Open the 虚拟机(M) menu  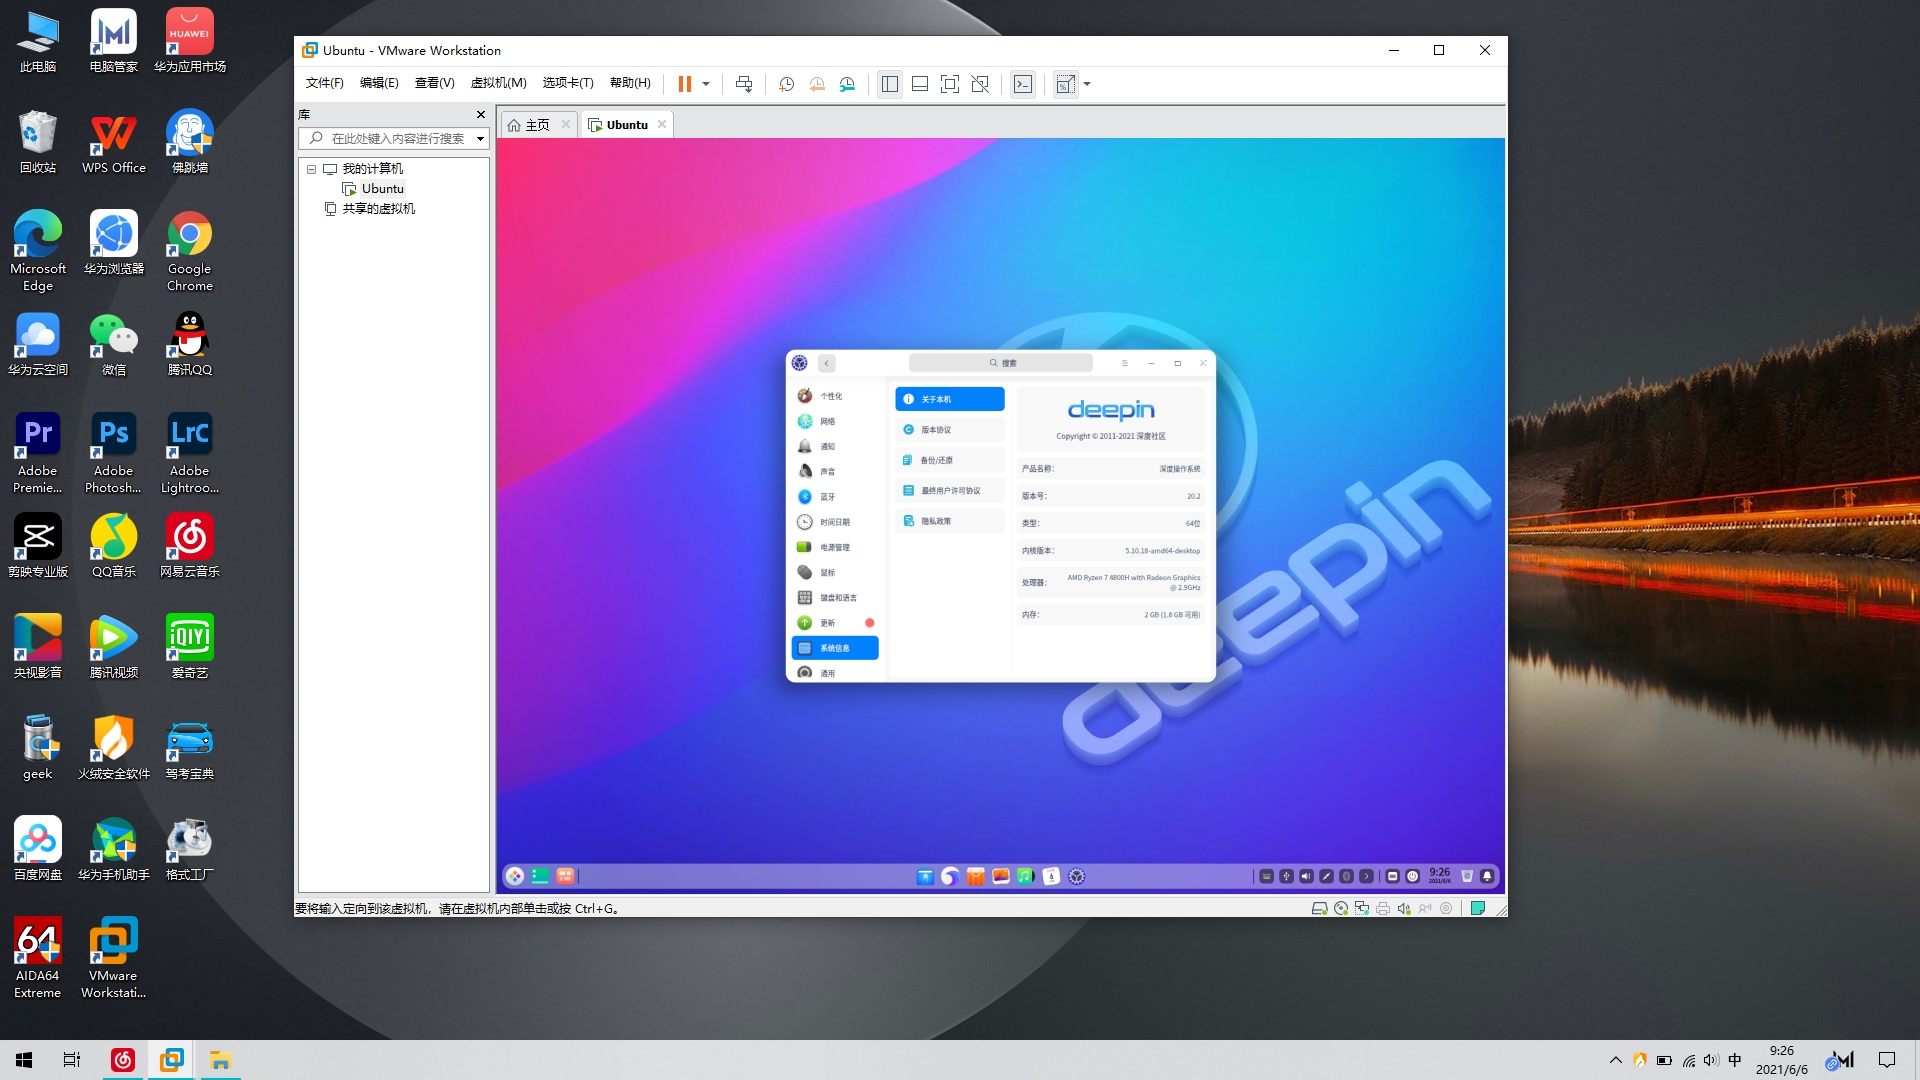pos(498,83)
